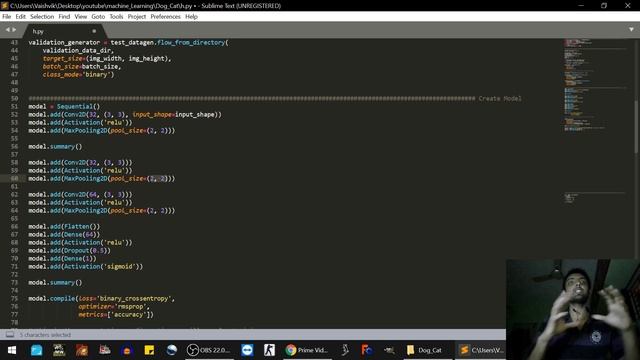Go to previous tab with left arrow
This screenshot has width=640, height=360.
point(7,30)
